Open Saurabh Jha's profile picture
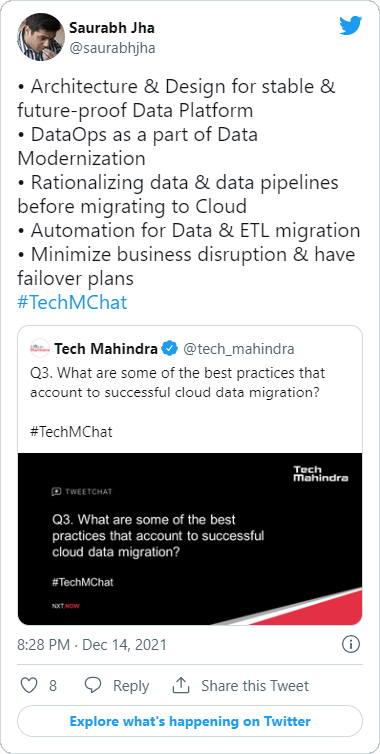380x754 pixels. click(x=41, y=37)
